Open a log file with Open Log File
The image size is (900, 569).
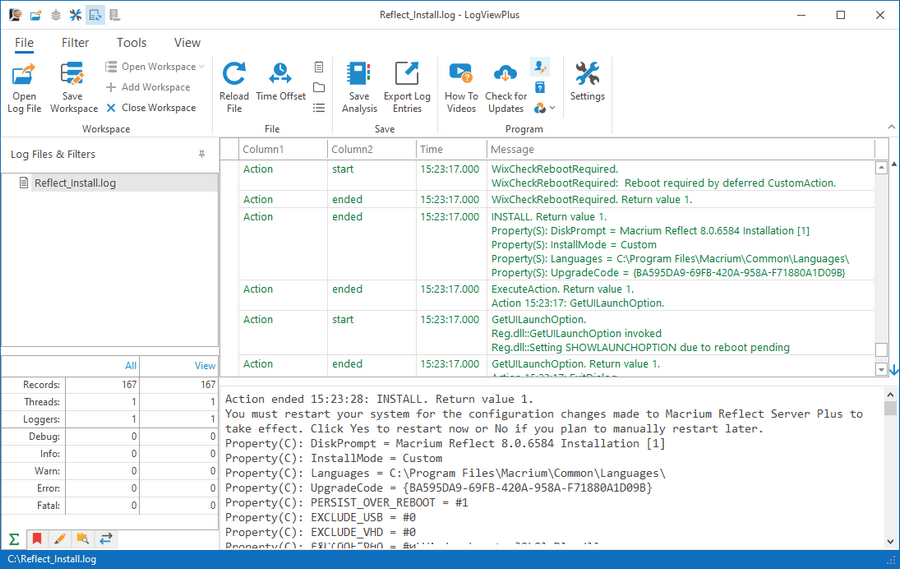(x=24, y=88)
